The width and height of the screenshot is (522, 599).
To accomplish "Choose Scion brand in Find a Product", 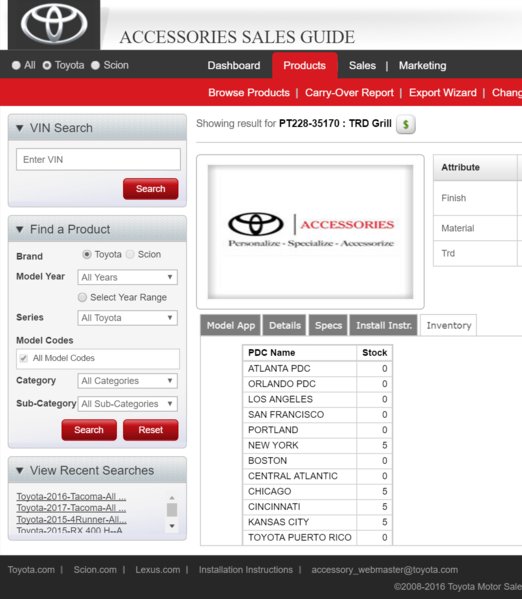I will pyautogui.click(x=130, y=254).
